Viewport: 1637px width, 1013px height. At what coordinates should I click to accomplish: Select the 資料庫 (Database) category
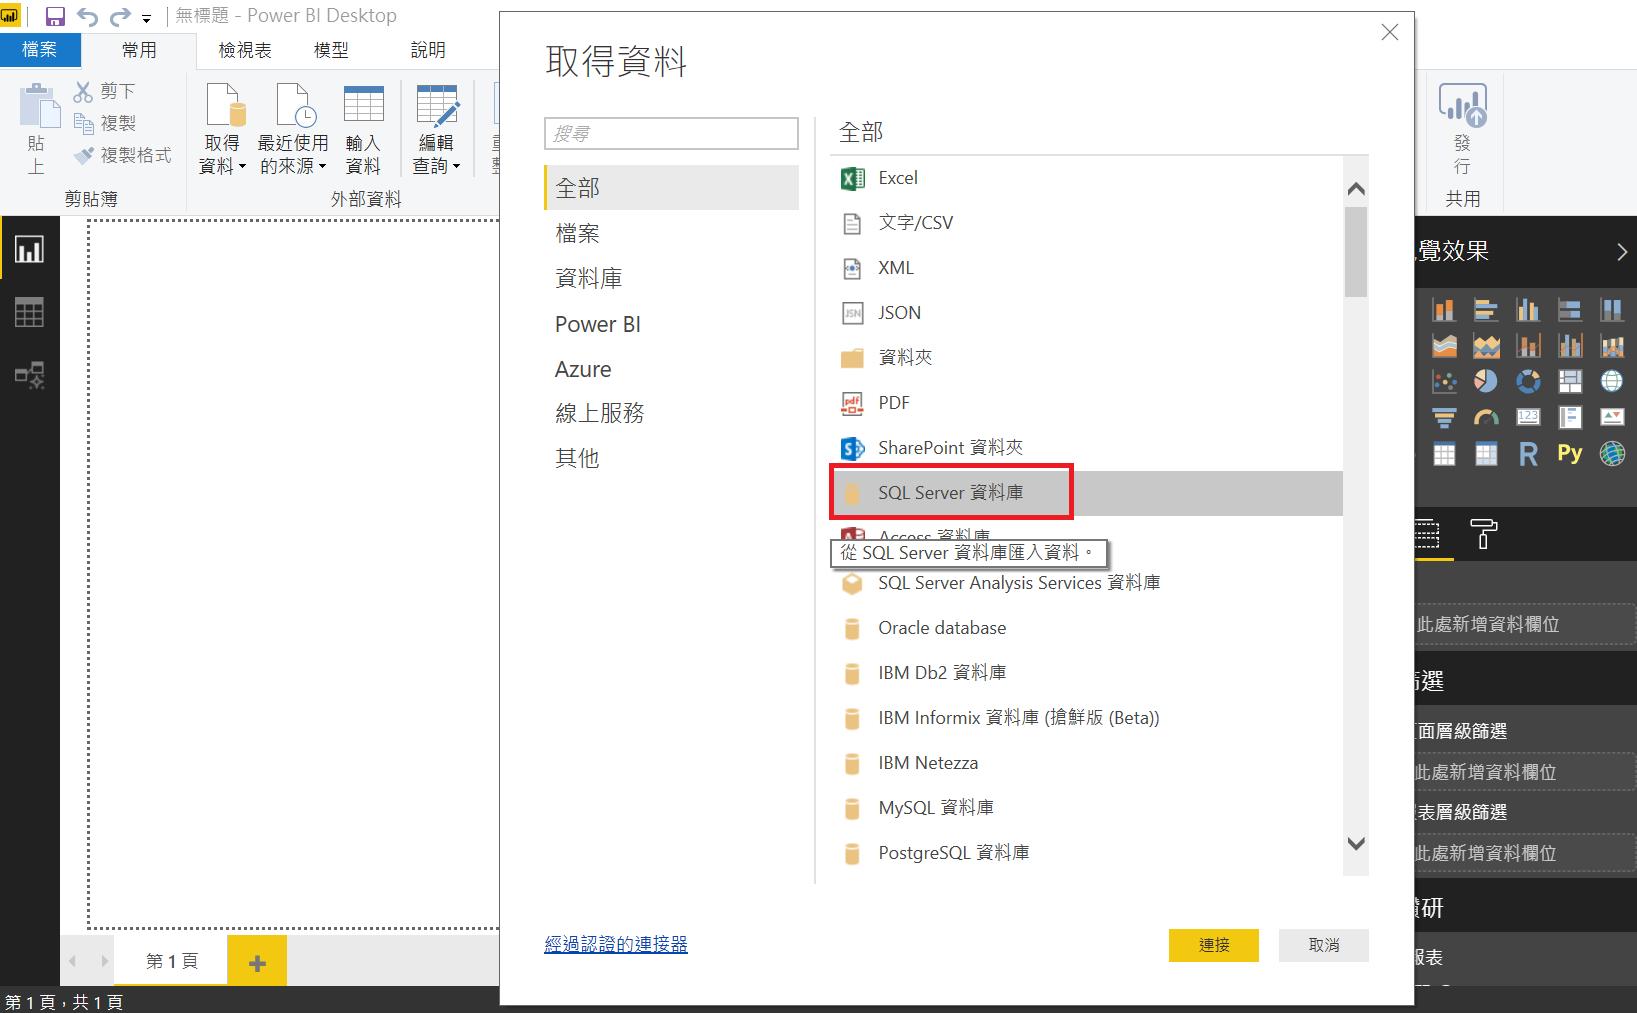click(x=671, y=278)
